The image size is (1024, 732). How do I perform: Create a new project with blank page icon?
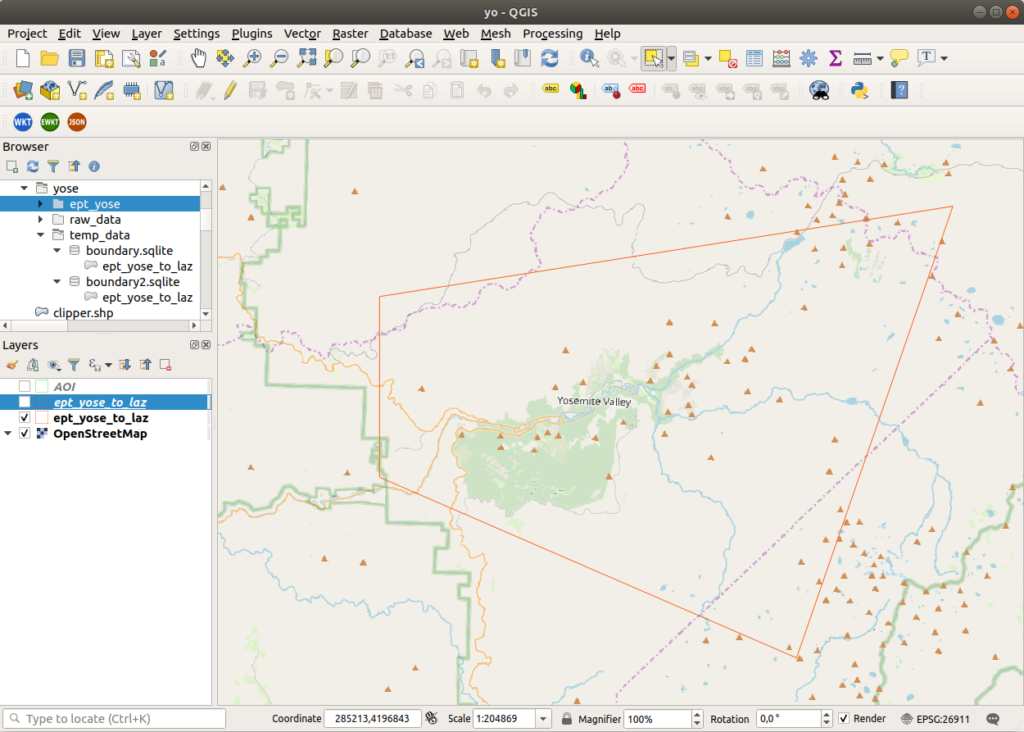pyautogui.click(x=23, y=58)
